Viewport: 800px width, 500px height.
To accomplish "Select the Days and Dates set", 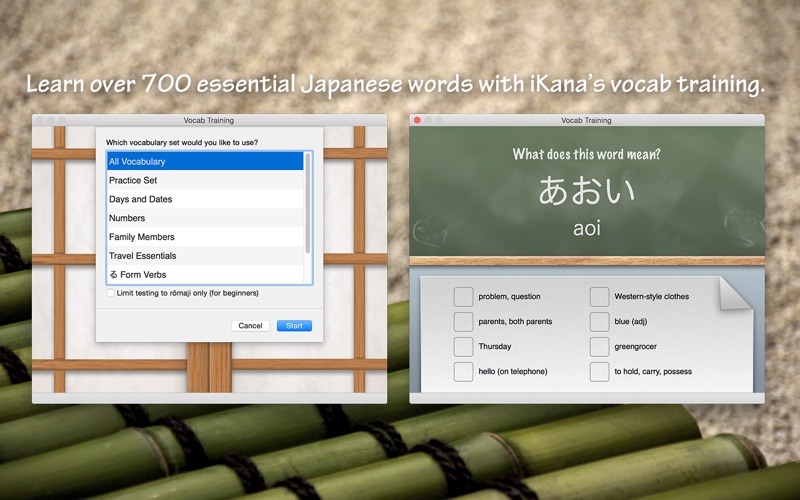I will pos(205,199).
